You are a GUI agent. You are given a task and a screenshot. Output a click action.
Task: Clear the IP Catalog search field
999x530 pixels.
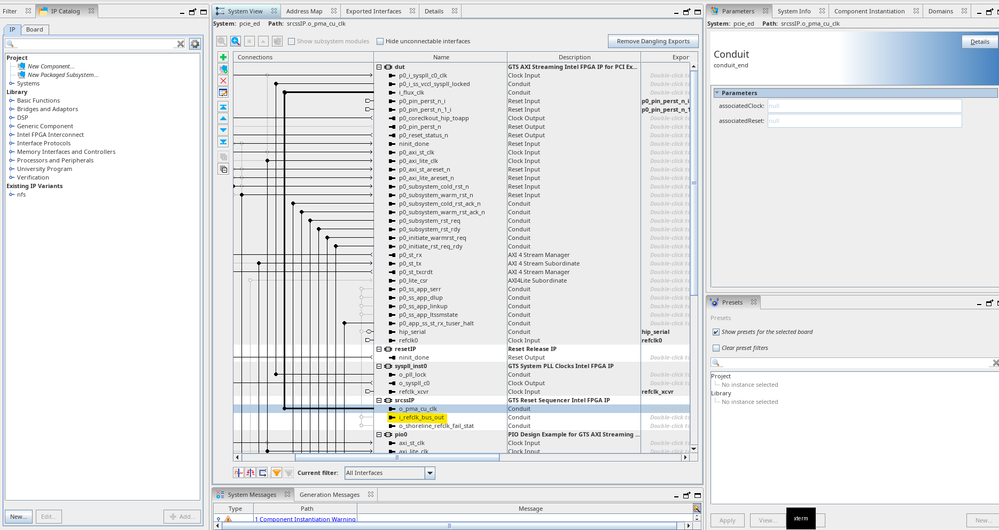(181, 44)
